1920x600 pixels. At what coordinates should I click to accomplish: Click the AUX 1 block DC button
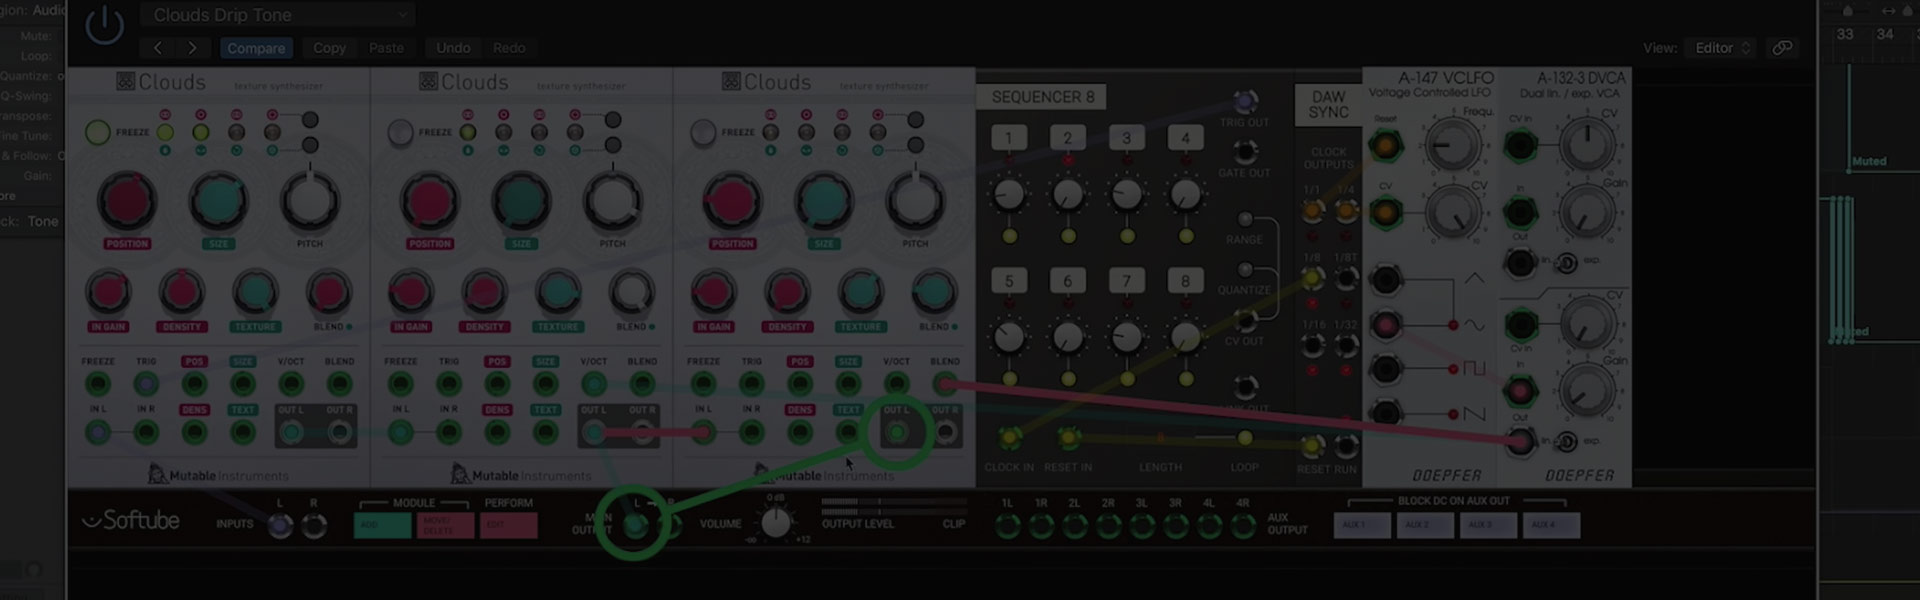tap(1361, 525)
